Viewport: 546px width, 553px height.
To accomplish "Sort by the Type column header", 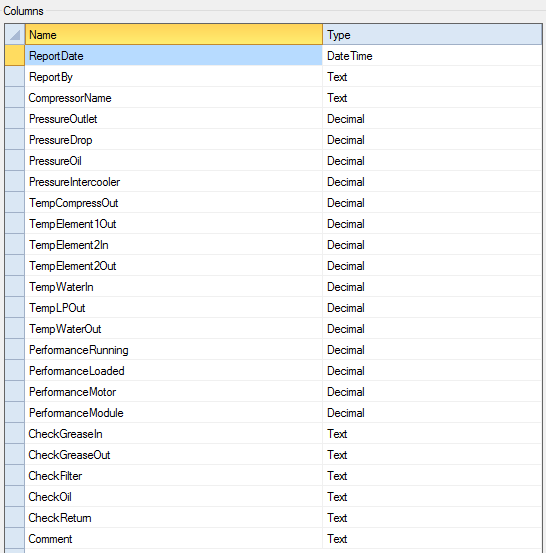I will [432, 35].
